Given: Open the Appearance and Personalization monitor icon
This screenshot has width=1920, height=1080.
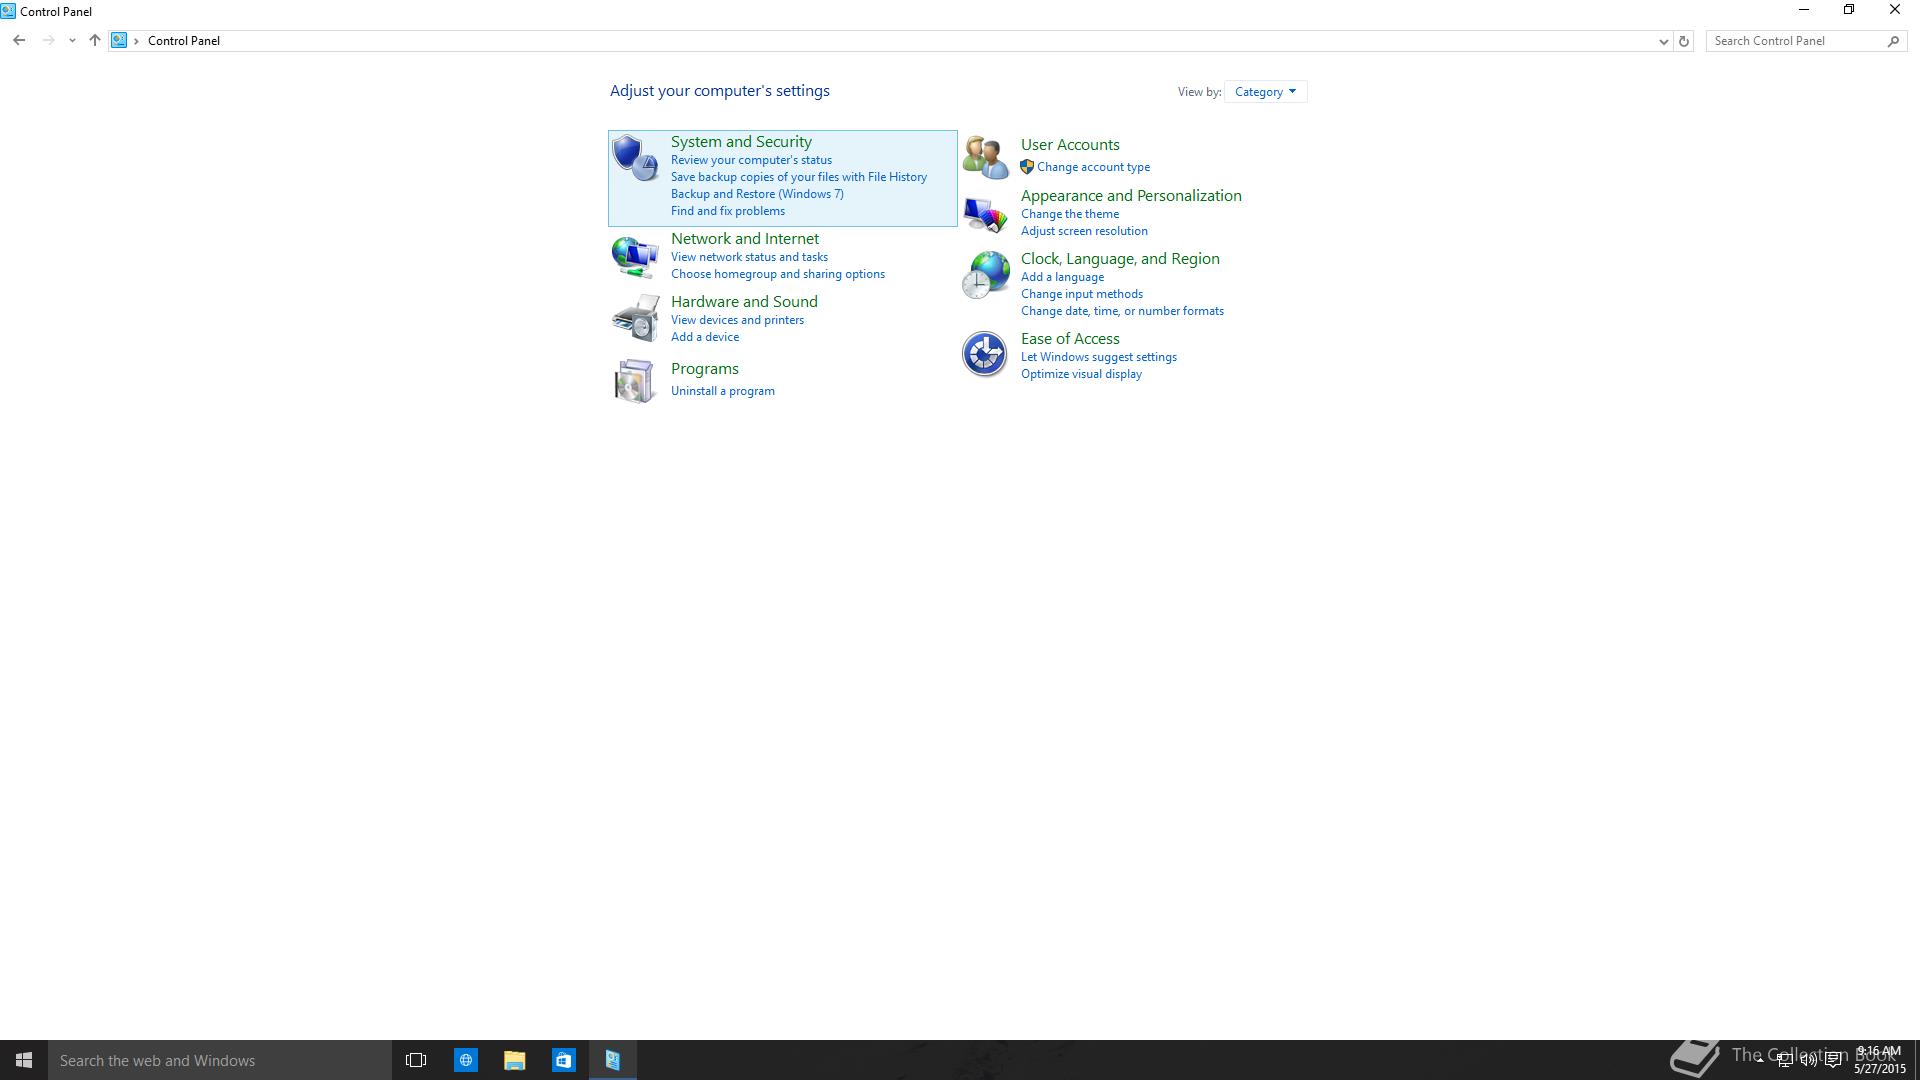Looking at the screenshot, I should (x=985, y=213).
